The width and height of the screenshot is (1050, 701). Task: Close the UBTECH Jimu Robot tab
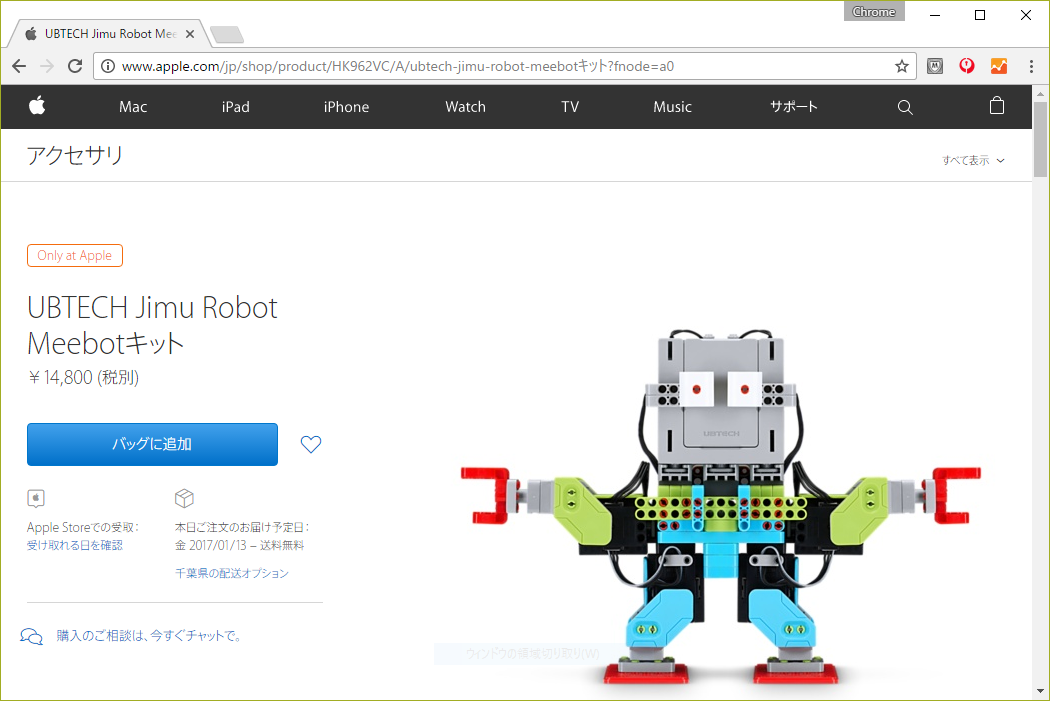[x=190, y=33]
